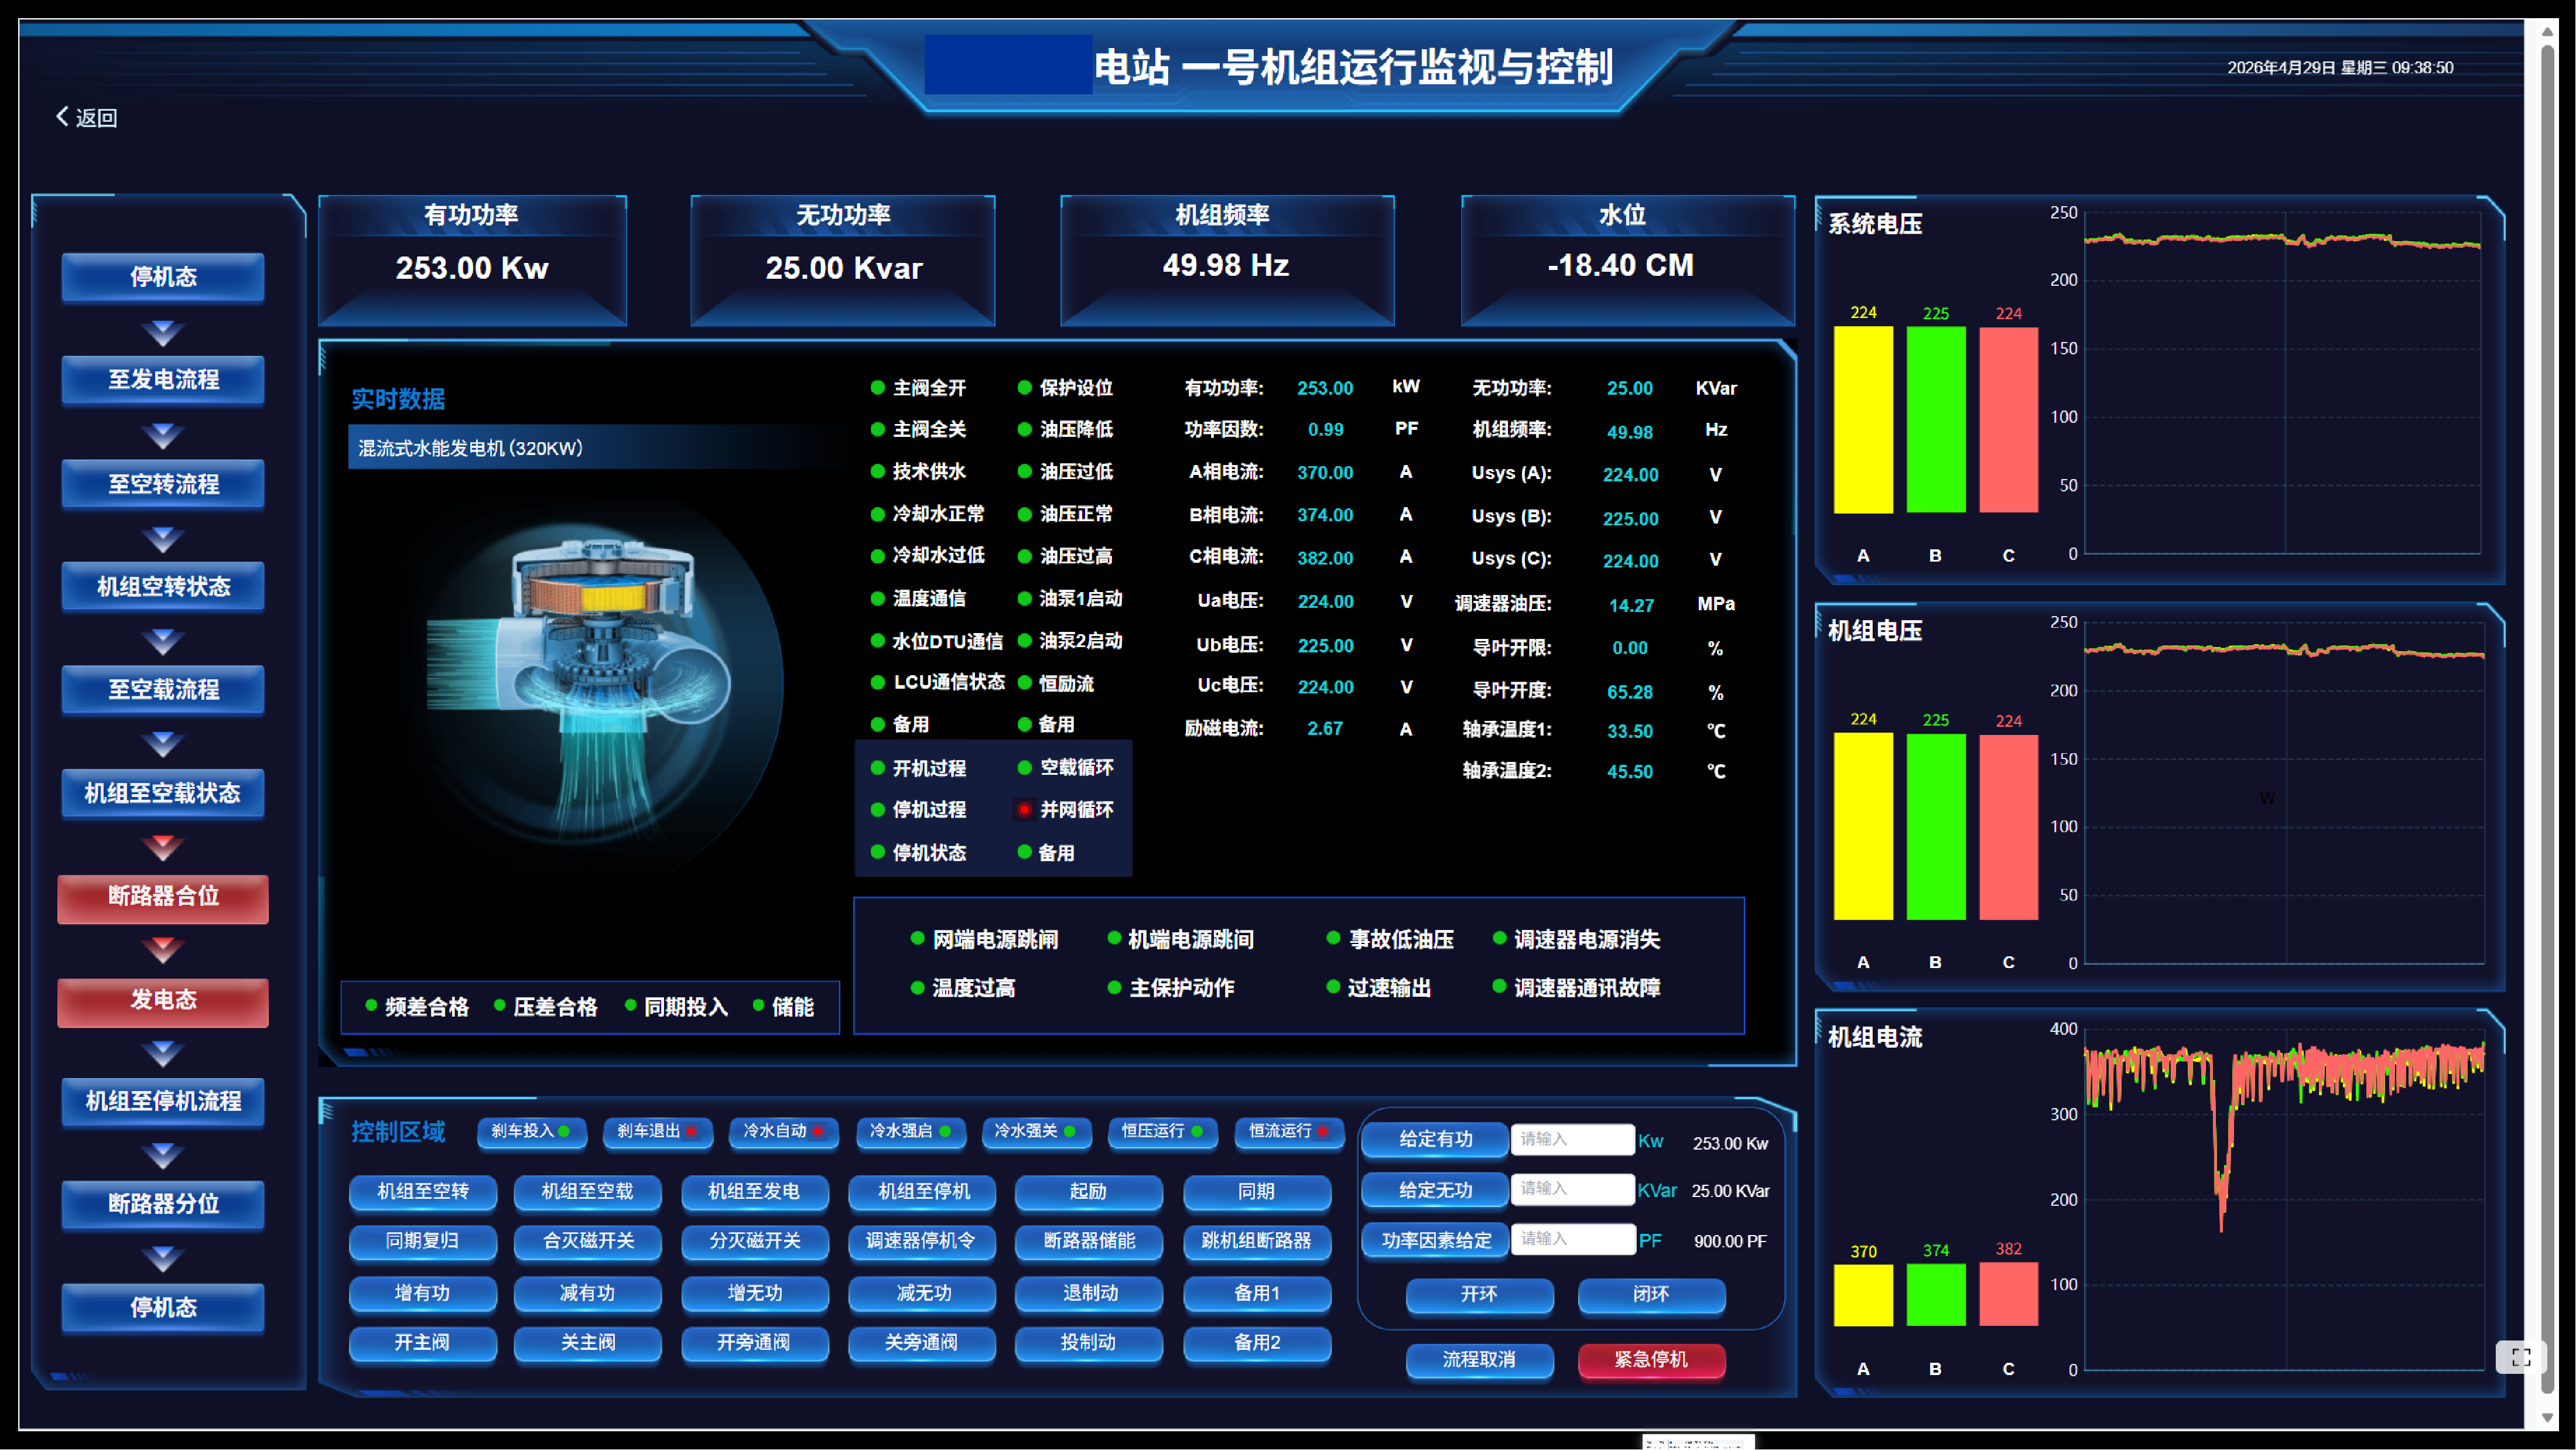Toggle 刹车投入 brake engage mode
Screen dimensions: 2576x1450
coord(531,1133)
